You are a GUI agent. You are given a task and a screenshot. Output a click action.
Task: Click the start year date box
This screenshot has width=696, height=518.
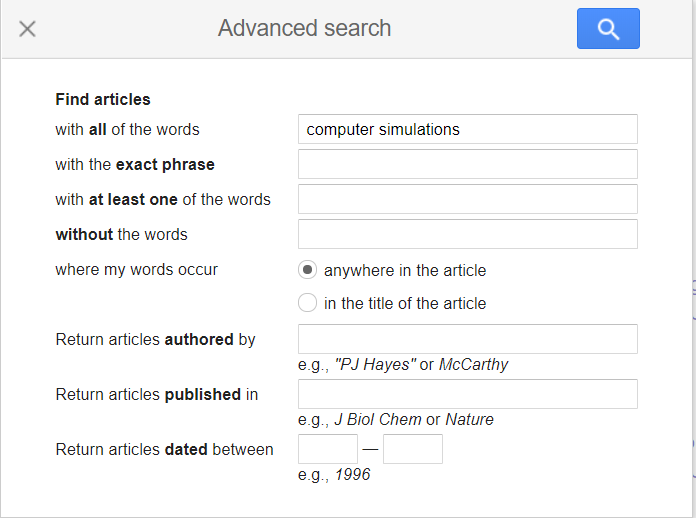[328, 449]
